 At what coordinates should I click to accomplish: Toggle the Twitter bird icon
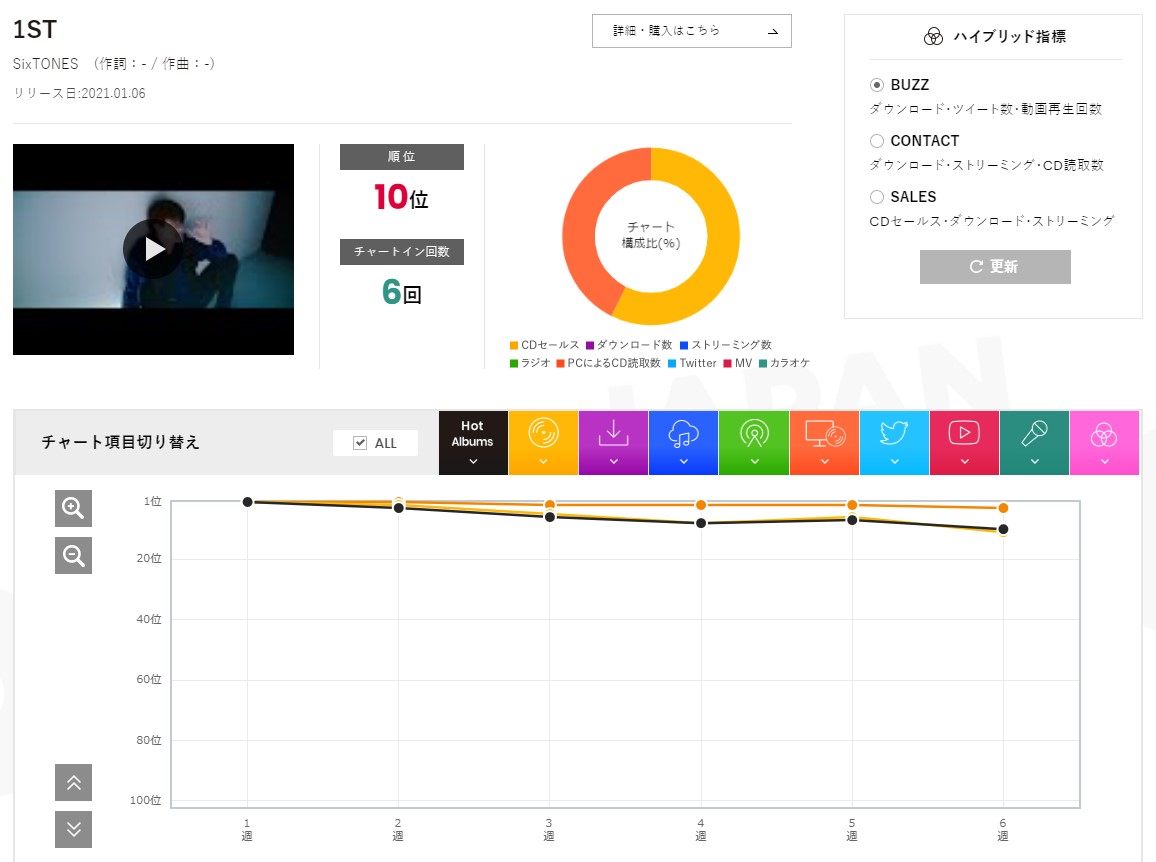click(894, 433)
